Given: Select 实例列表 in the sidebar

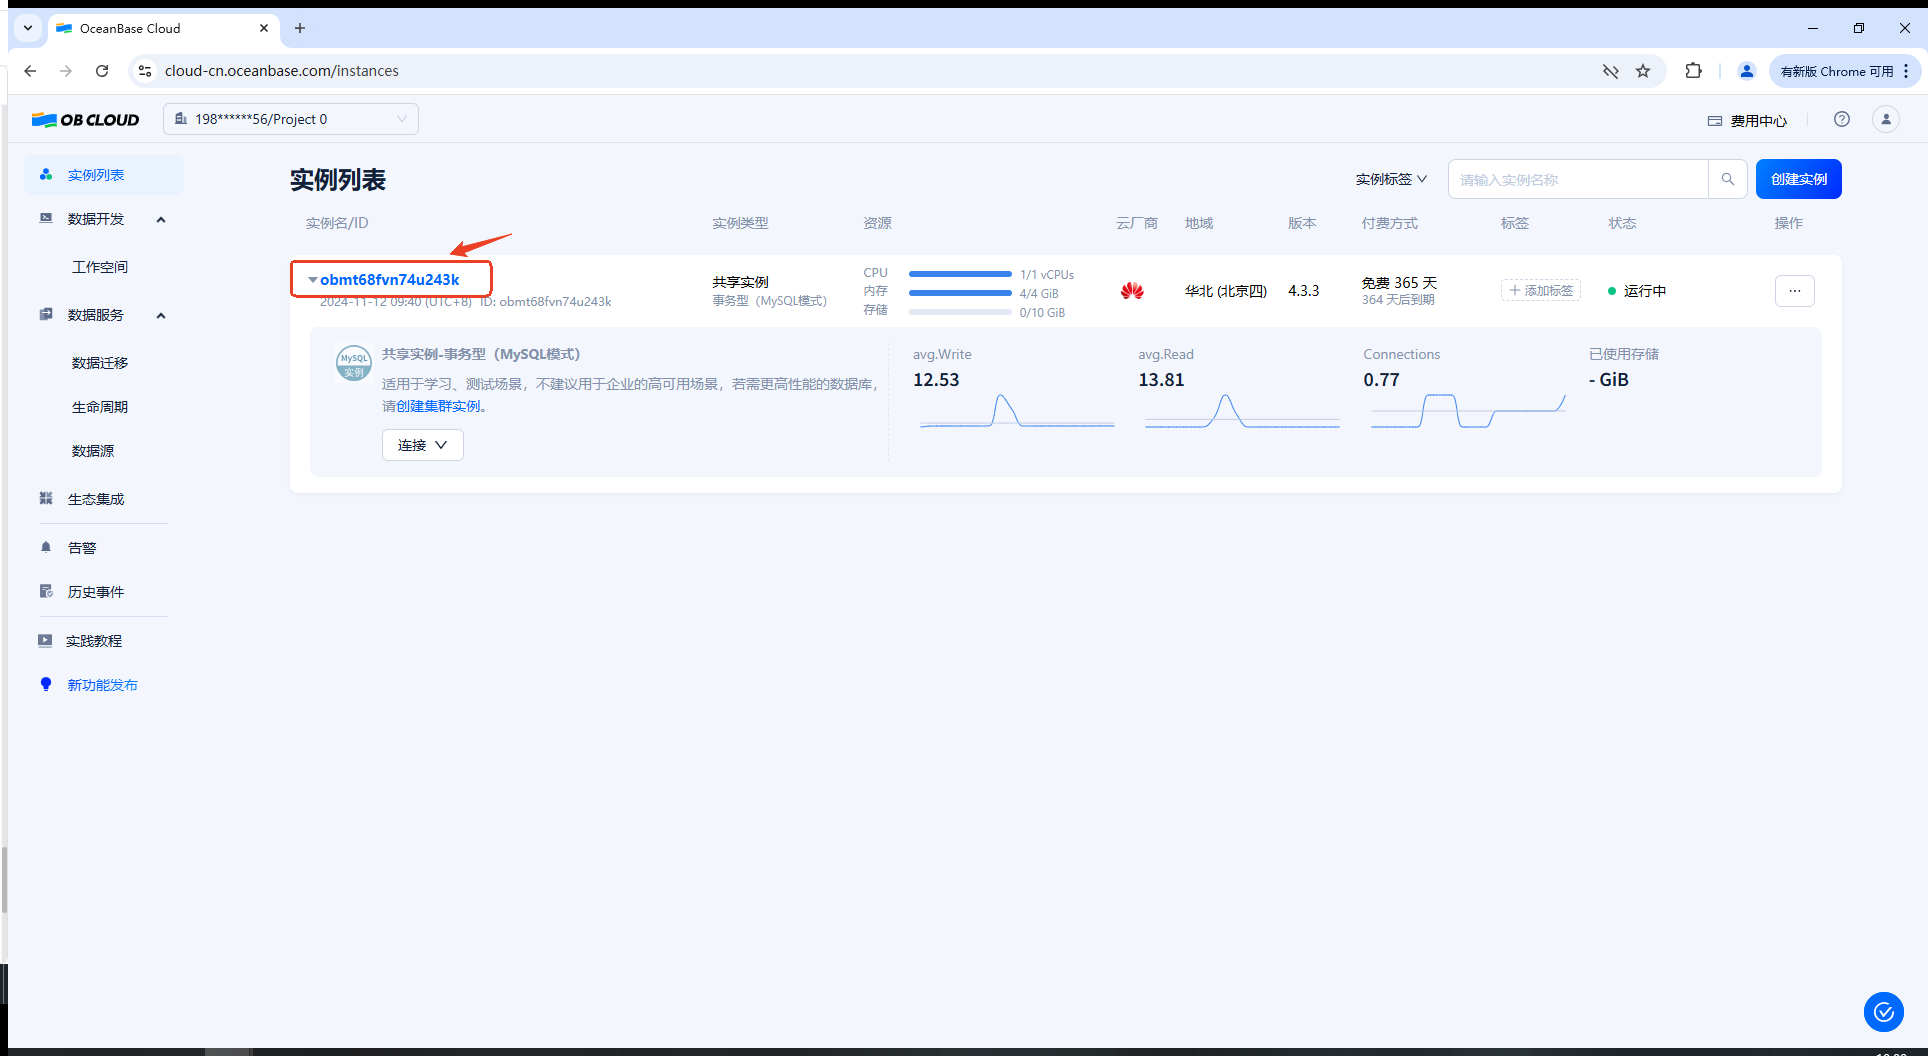Looking at the screenshot, I should (x=104, y=175).
